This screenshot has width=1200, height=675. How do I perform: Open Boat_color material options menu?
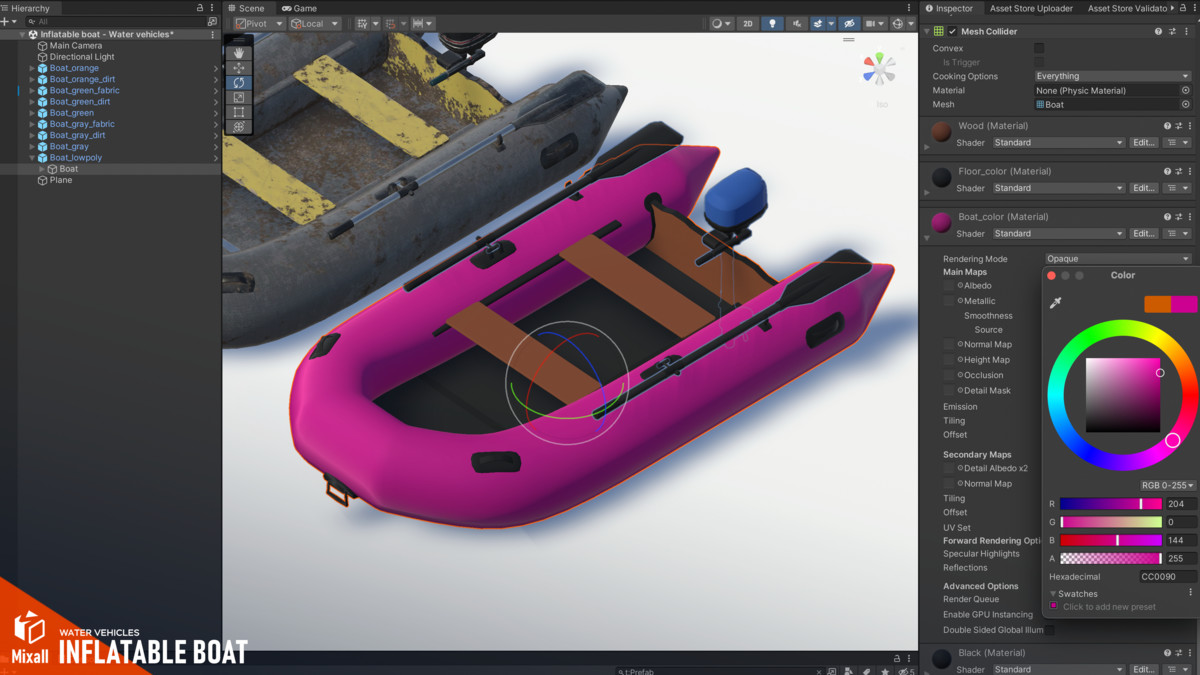[x=1190, y=216]
